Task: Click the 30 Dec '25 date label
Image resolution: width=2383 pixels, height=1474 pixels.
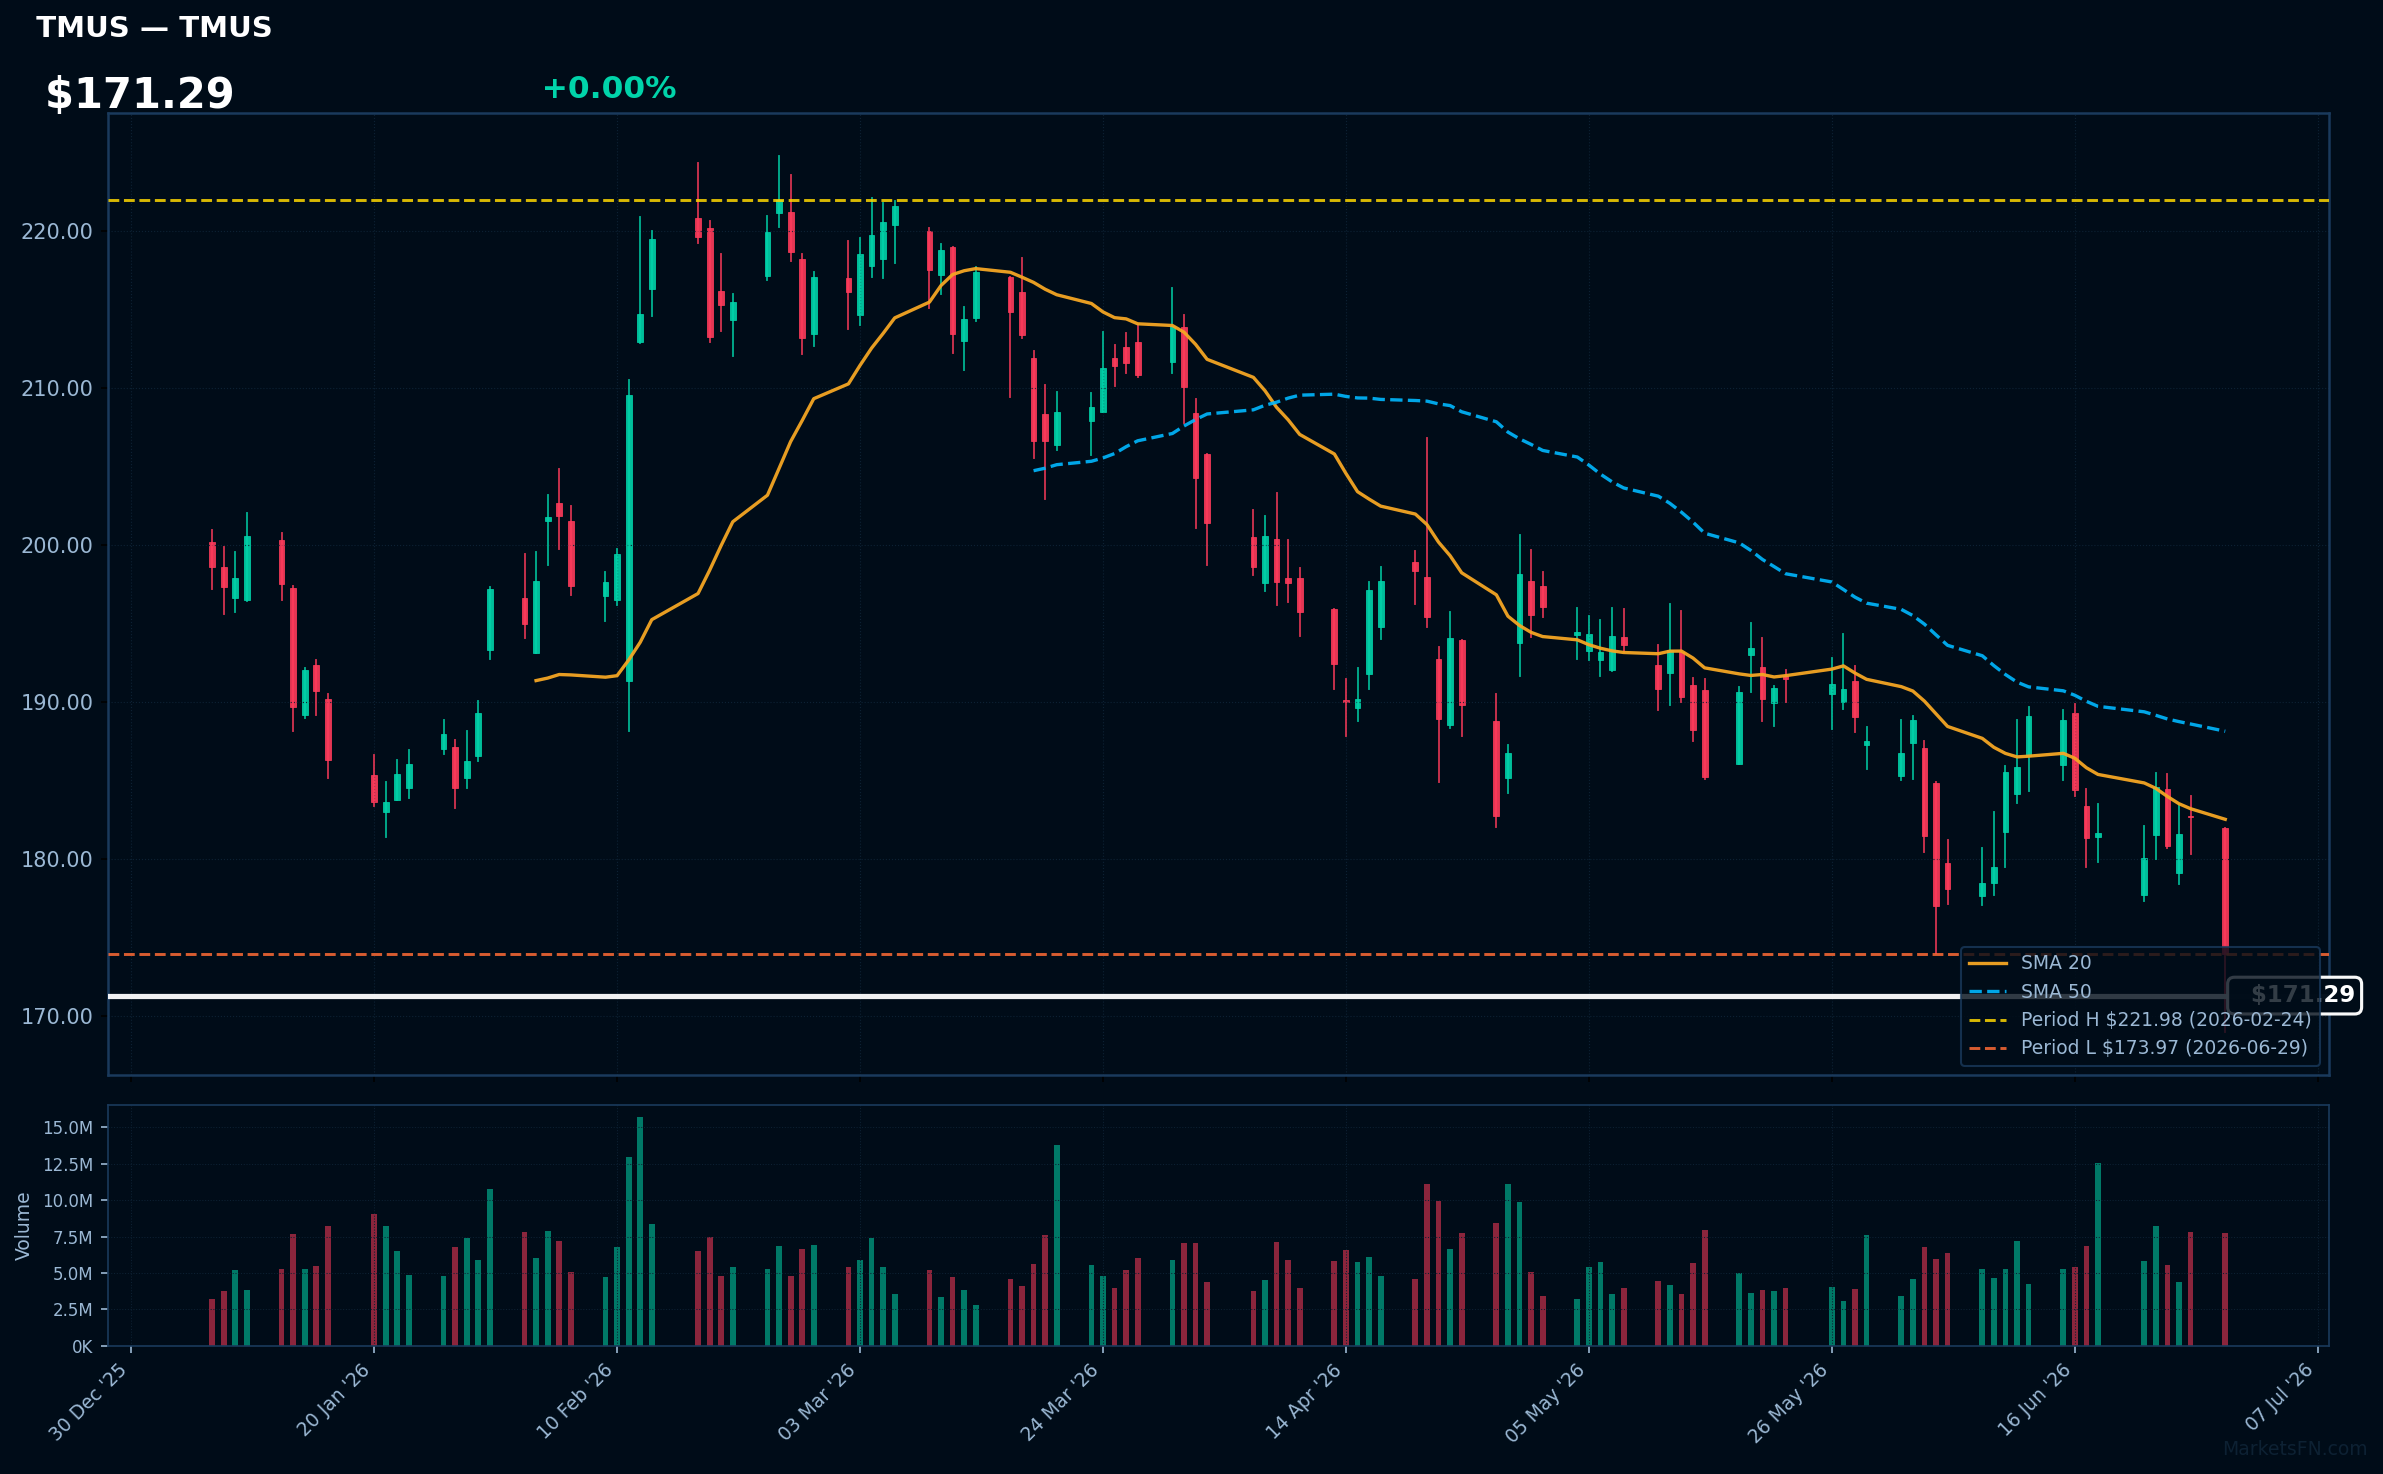Action: pyautogui.click(x=88, y=1401)
